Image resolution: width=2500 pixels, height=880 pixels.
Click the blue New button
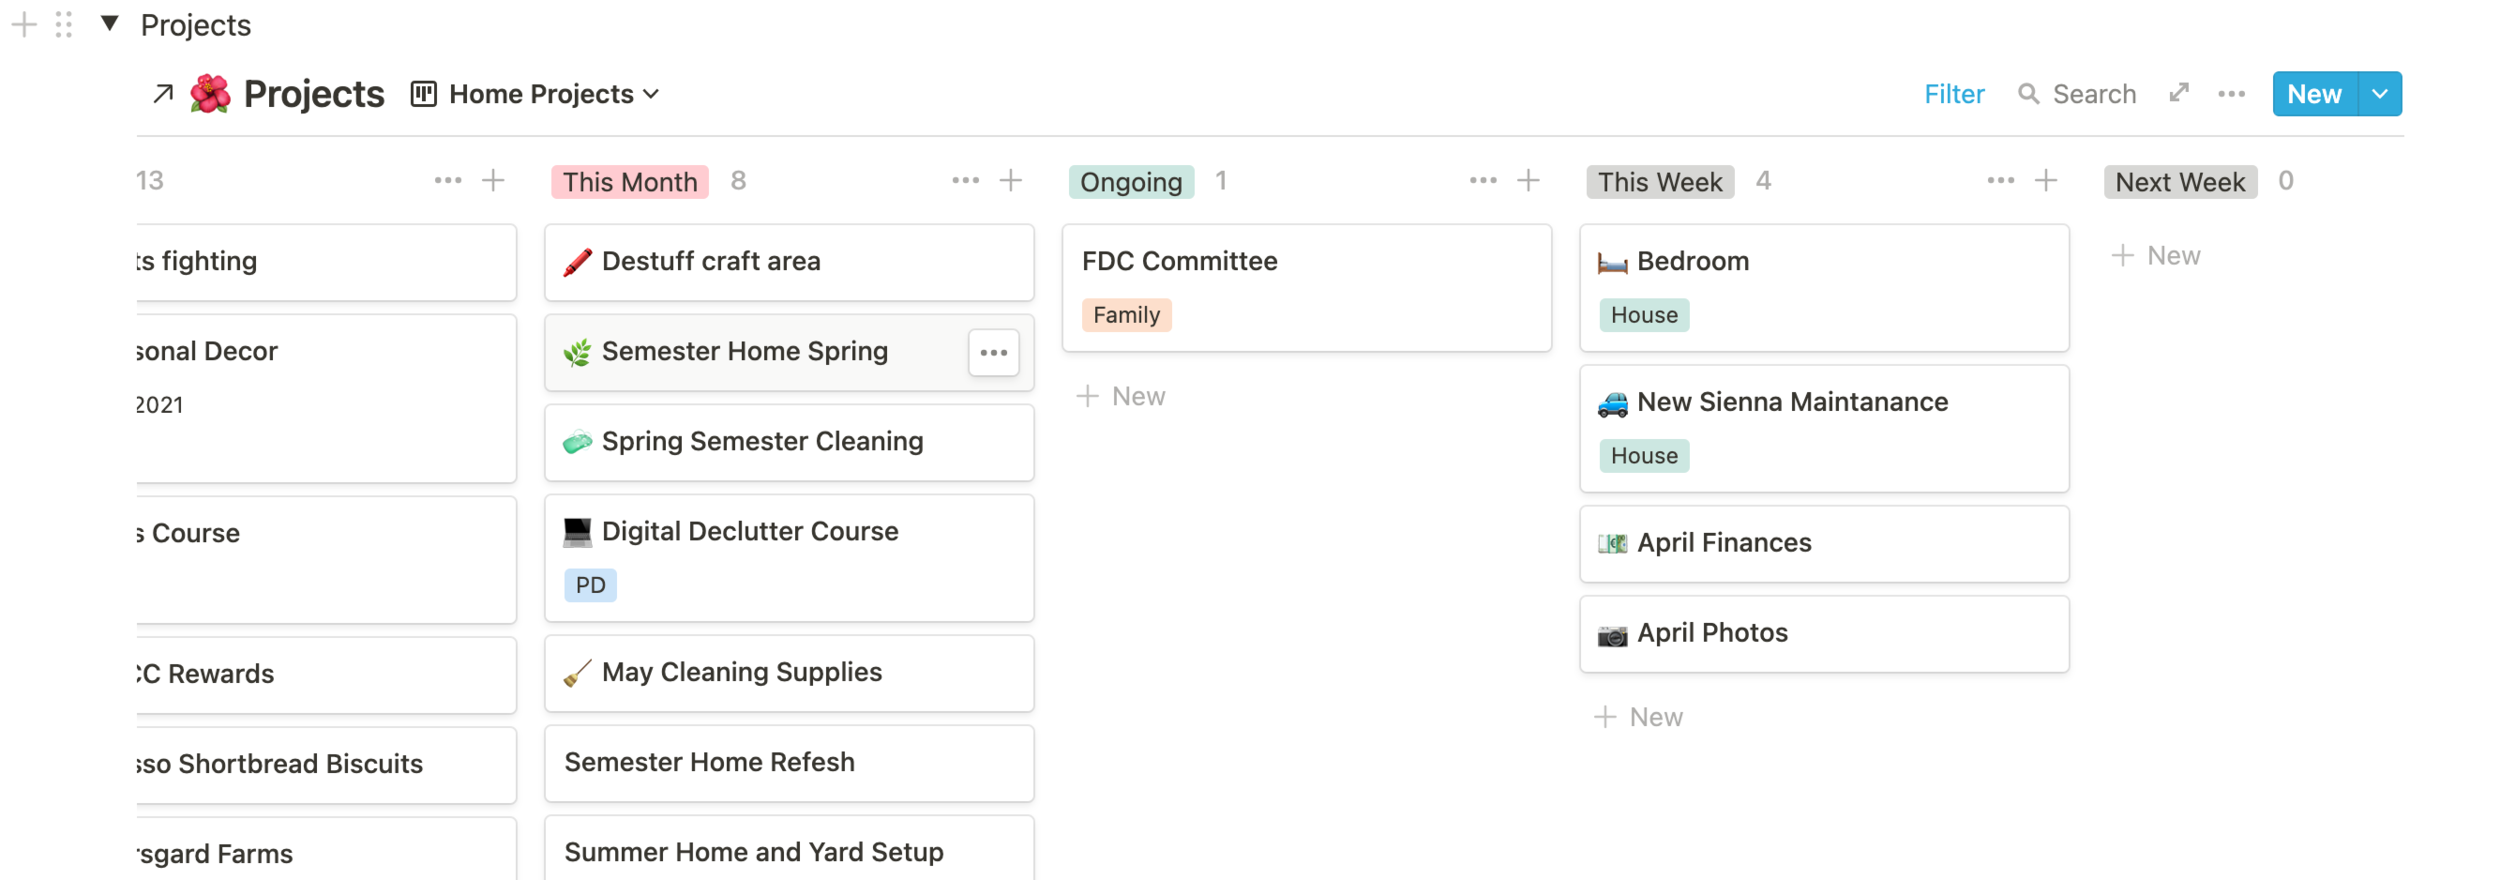click(2315, 94)
